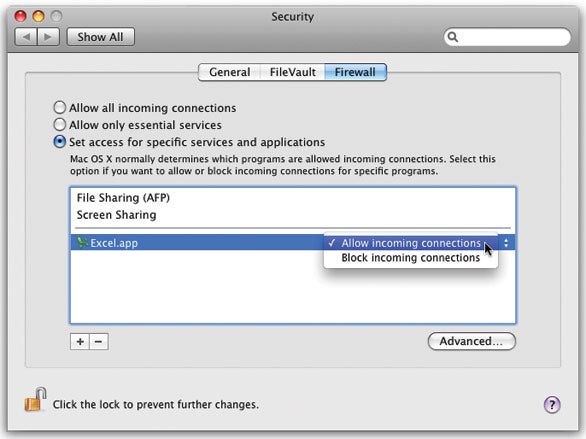Screen dimensions: 586x439
Task: Click the Excel.app application icon
Action: [x=82, y=243]
